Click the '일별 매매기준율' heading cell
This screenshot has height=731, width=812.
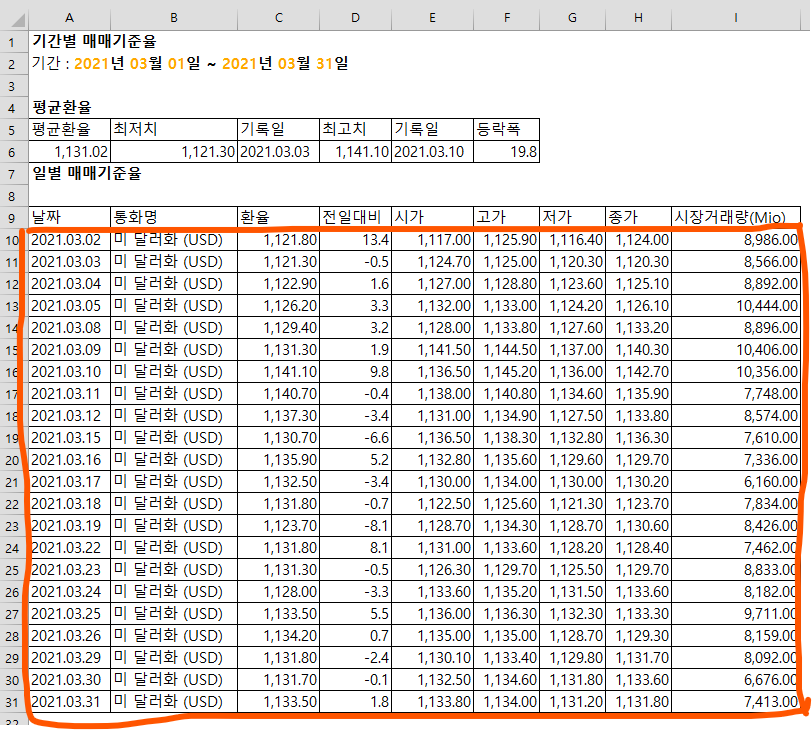click(86, 173)
